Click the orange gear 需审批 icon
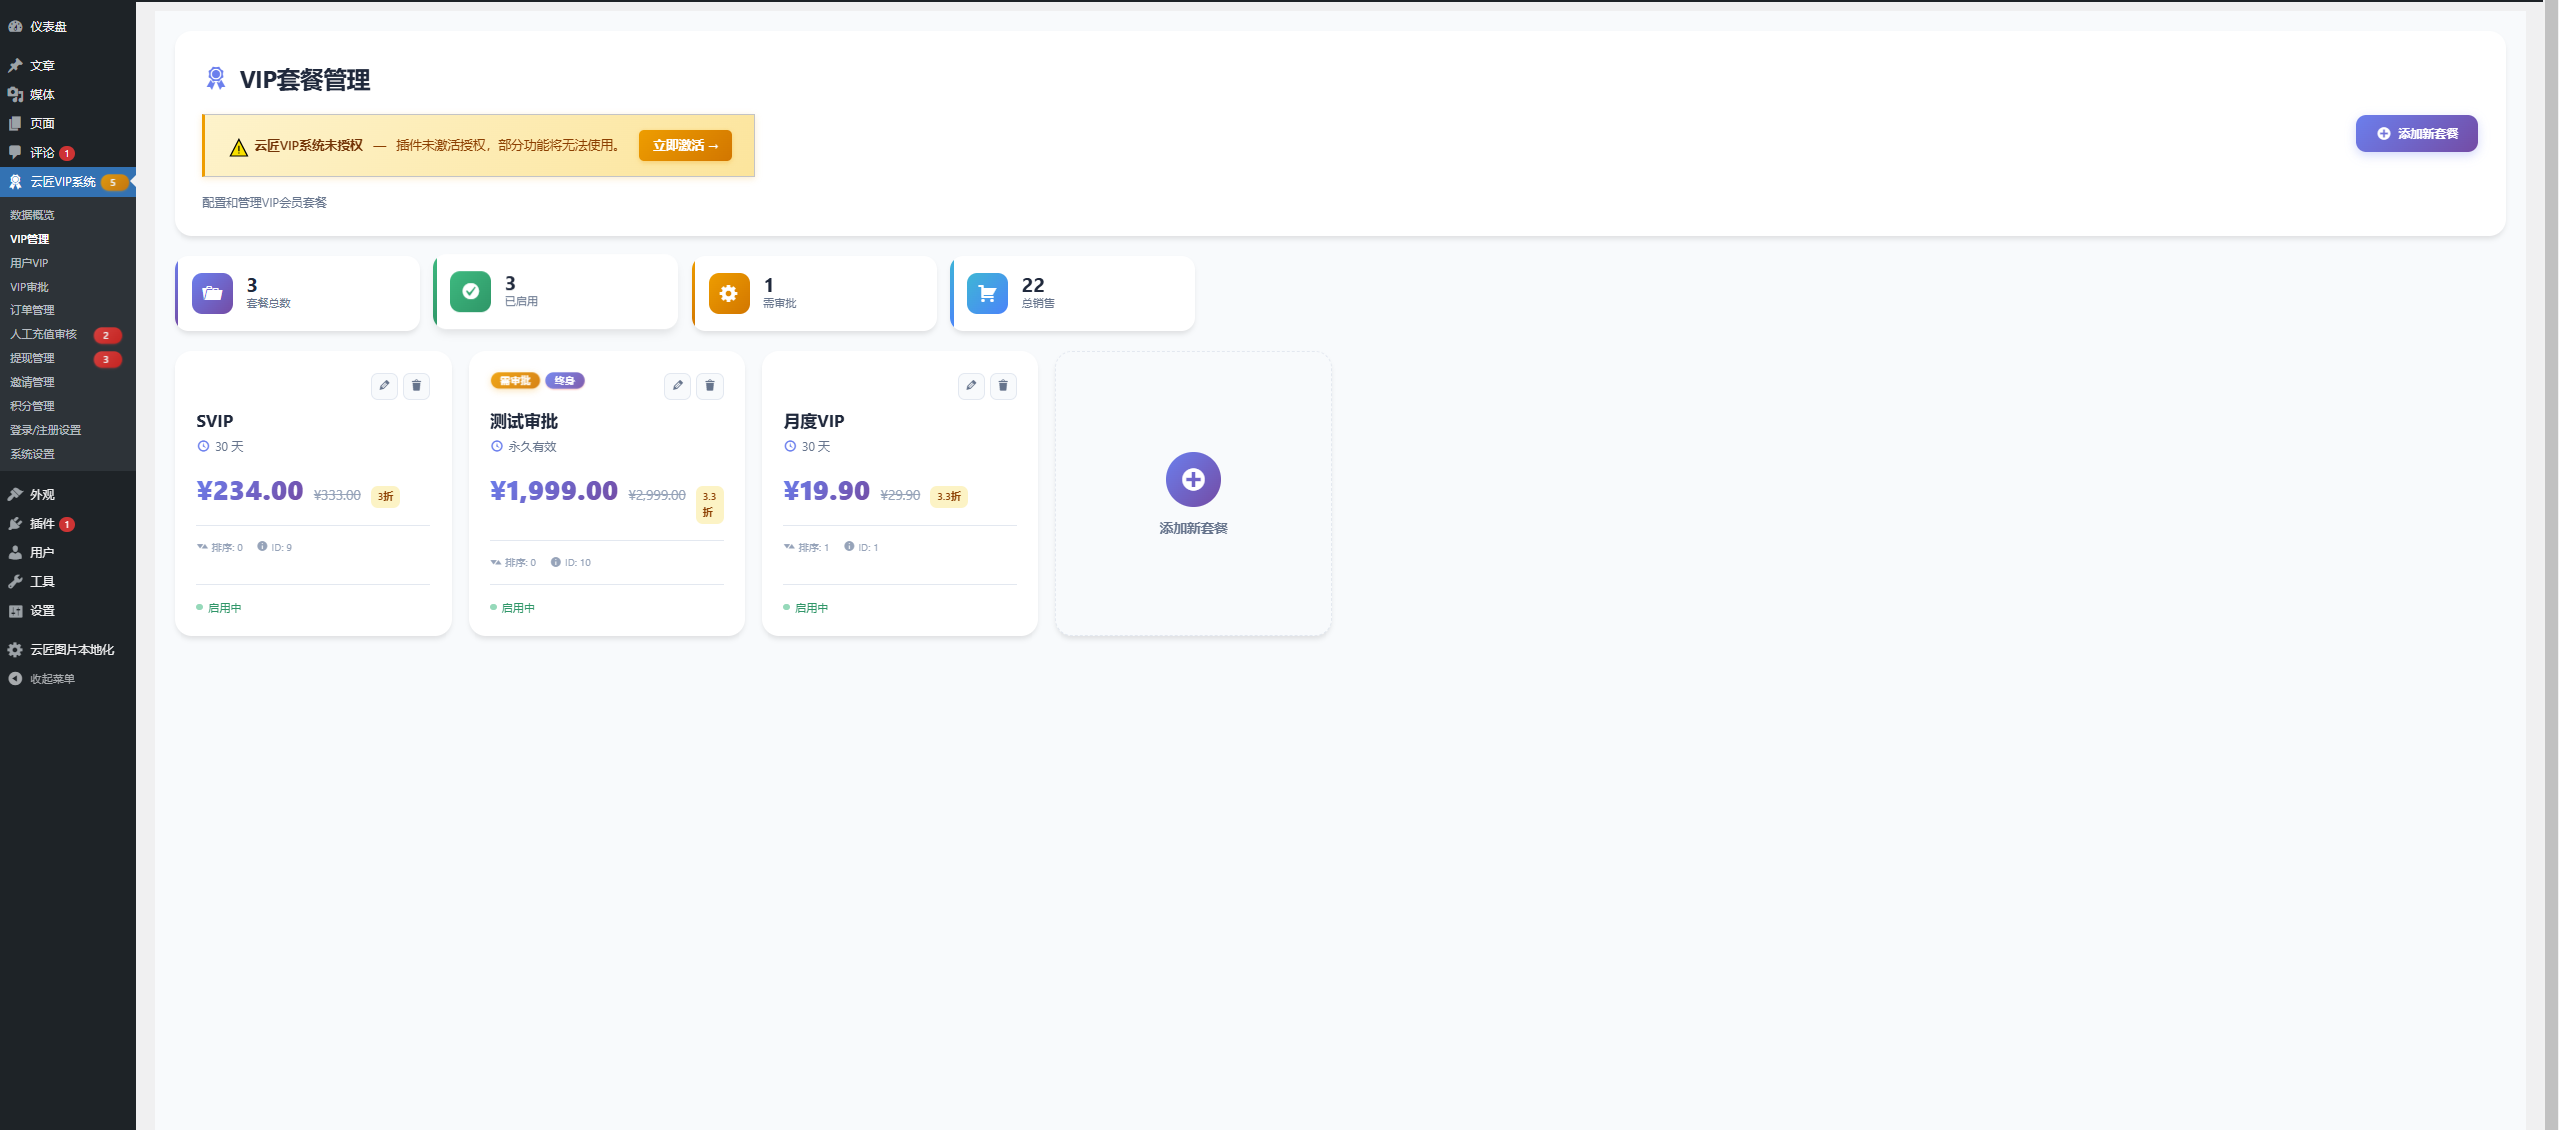 729,294
